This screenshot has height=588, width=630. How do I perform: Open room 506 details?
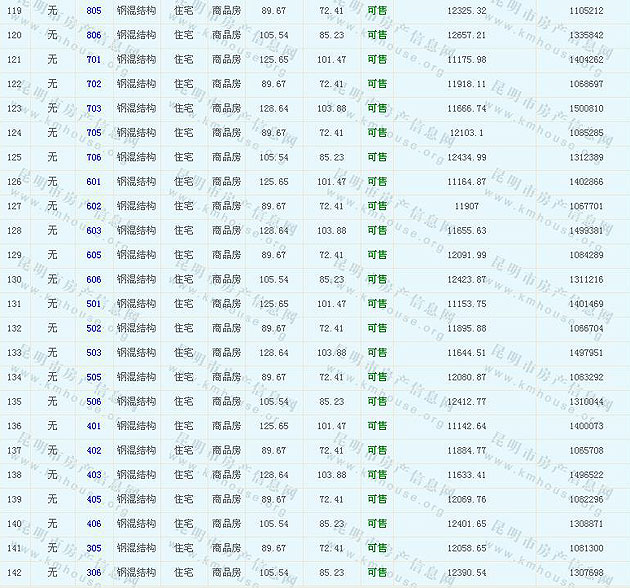[x=94, y=402]
